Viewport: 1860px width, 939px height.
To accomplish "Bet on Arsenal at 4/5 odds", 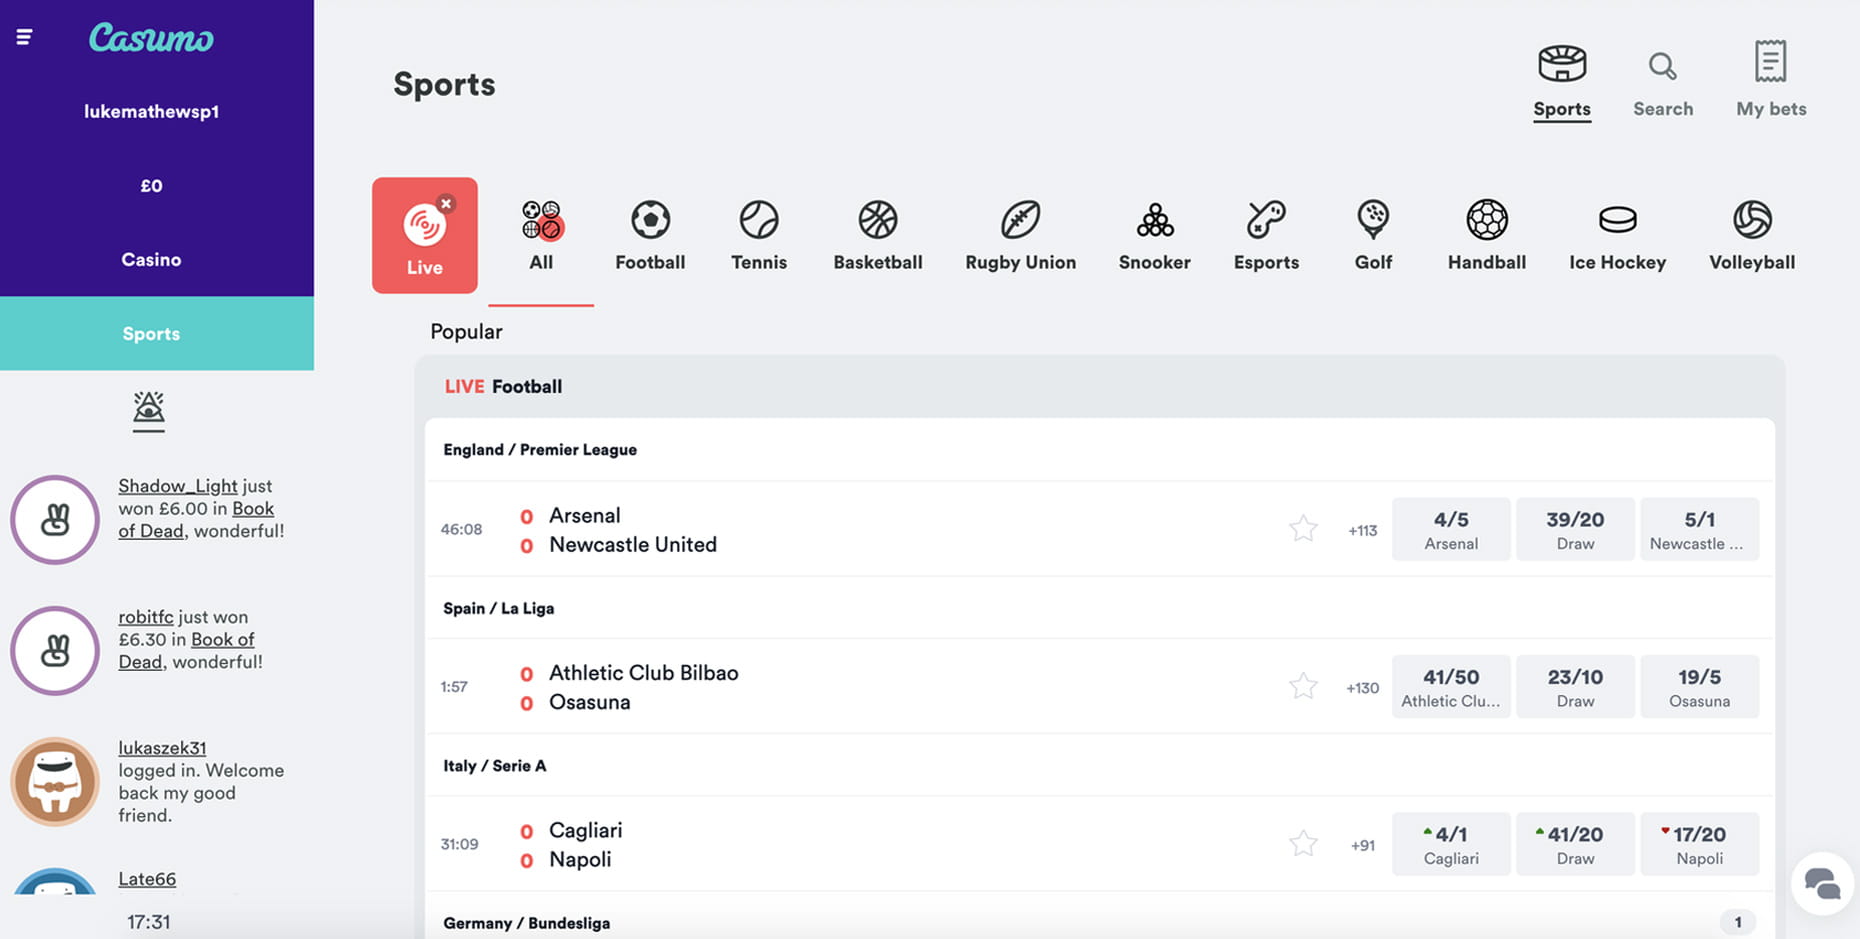I will pyautogui.click(x=1451, y=529).
